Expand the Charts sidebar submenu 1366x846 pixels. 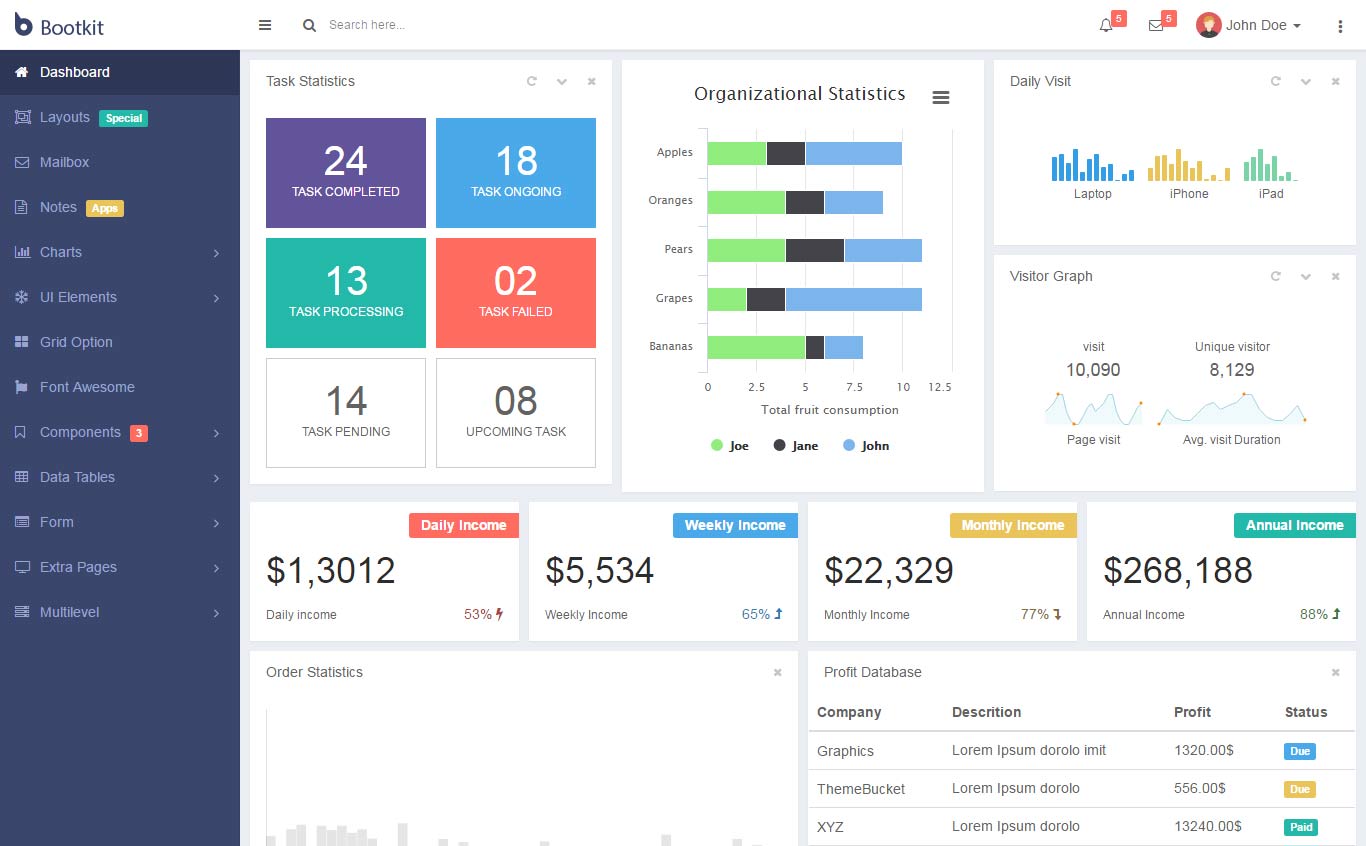(120, 252)
